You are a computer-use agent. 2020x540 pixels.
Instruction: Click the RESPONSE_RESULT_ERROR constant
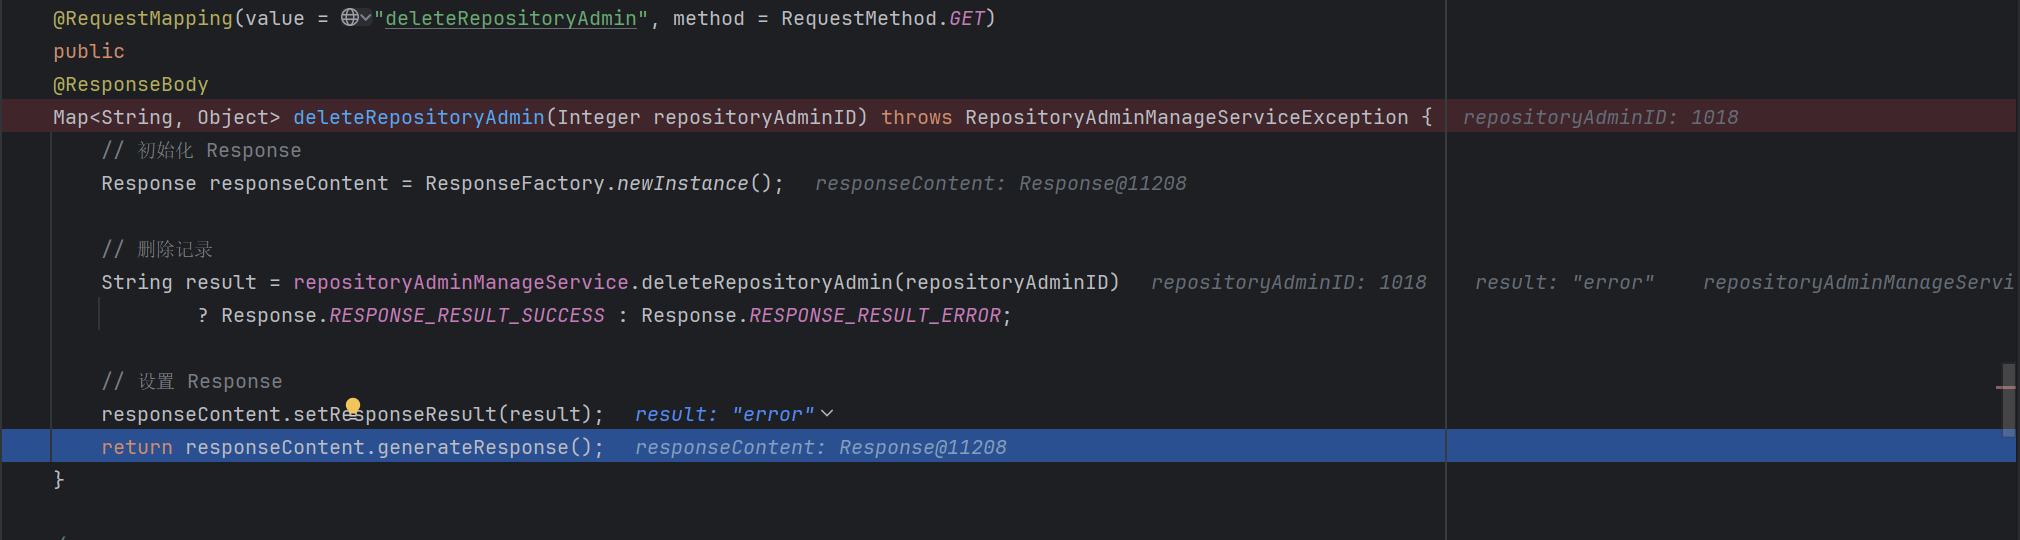(875, 315)
